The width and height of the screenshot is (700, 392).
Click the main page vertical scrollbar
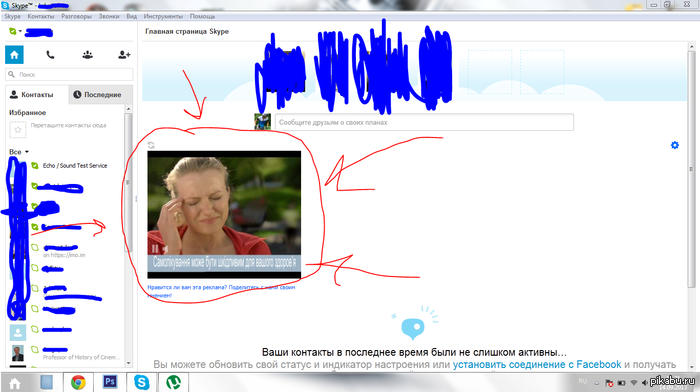[x=692, y=170]
